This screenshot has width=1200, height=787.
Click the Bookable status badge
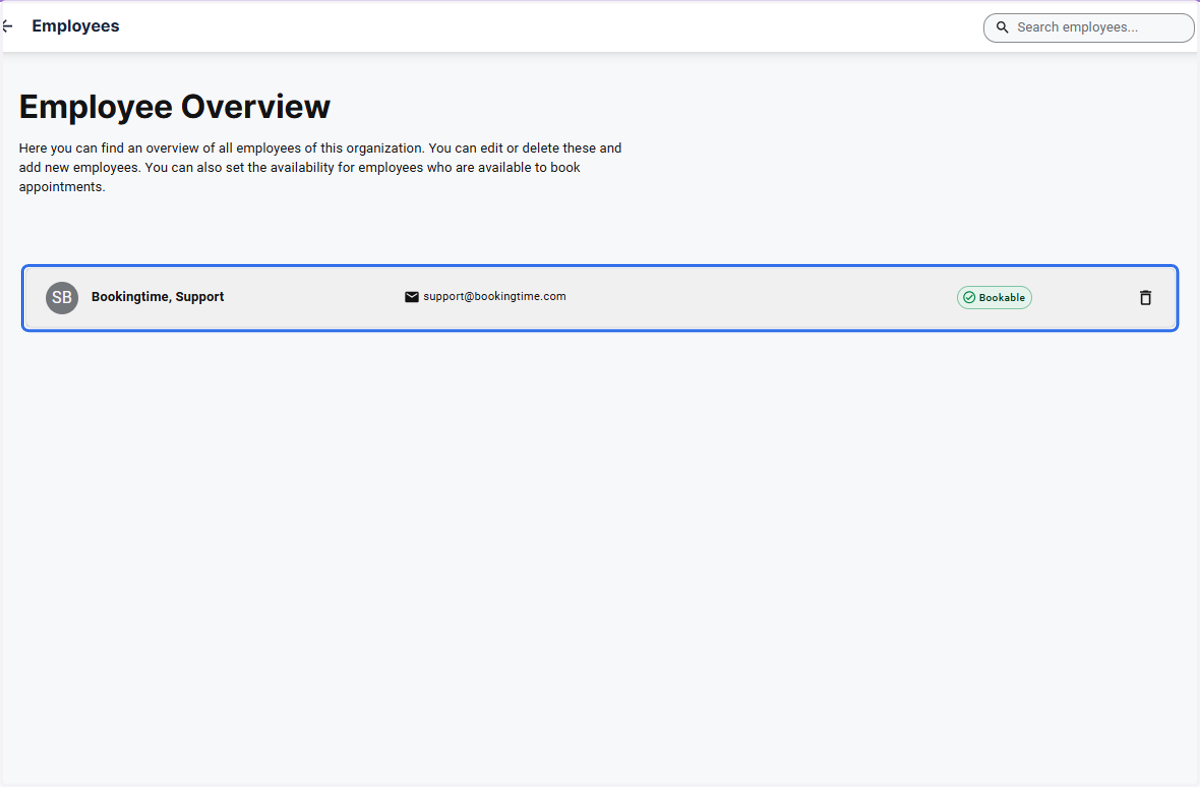coord(994,297)
